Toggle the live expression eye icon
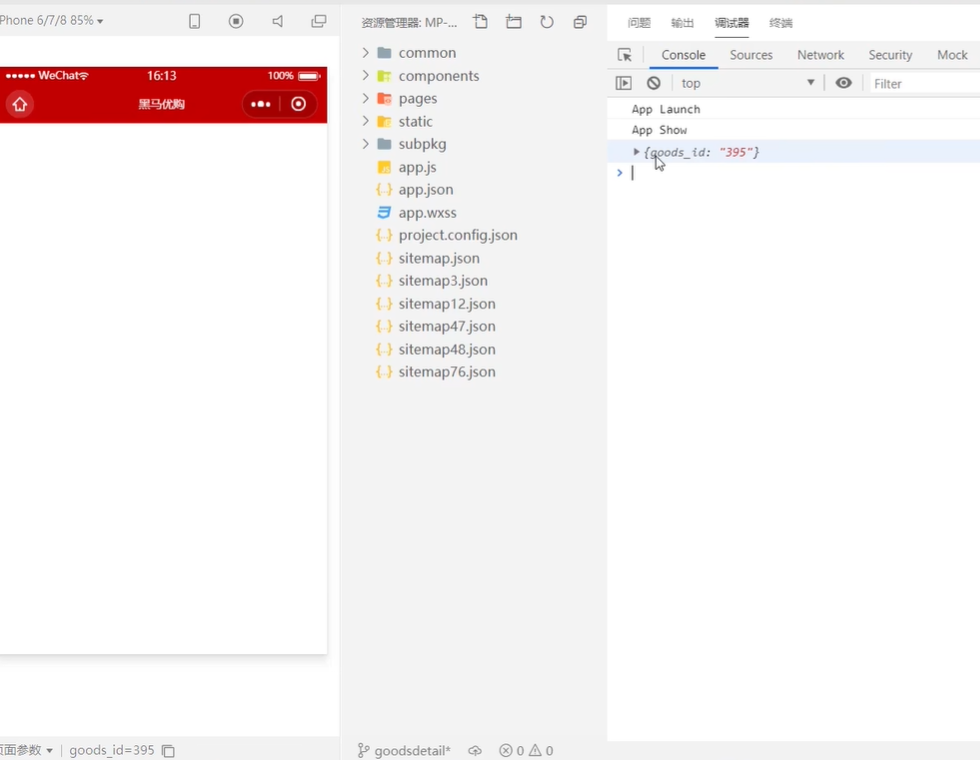The width and height of the screenshot is (980, 760). (844, 82)
